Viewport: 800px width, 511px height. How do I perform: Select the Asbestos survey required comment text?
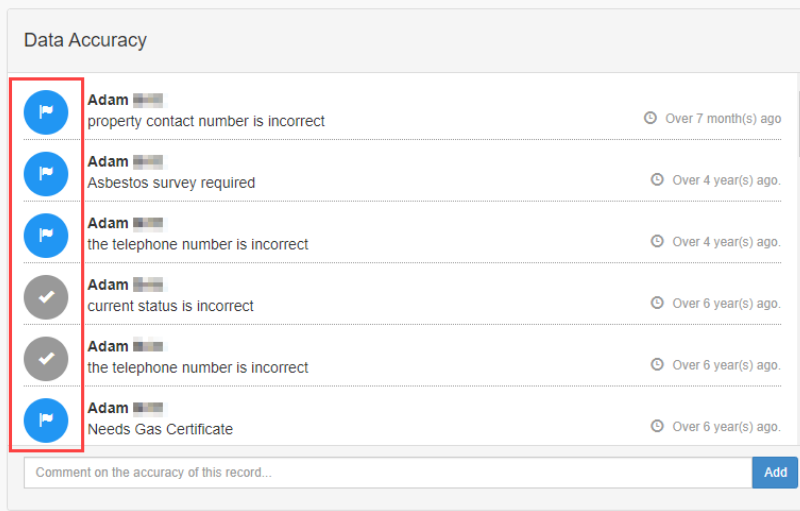click(x=171, y=183)
